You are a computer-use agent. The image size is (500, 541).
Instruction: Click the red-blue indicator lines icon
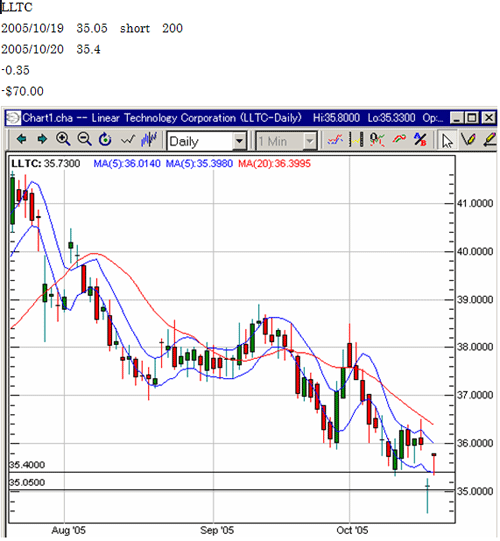[x=335, y=140]
